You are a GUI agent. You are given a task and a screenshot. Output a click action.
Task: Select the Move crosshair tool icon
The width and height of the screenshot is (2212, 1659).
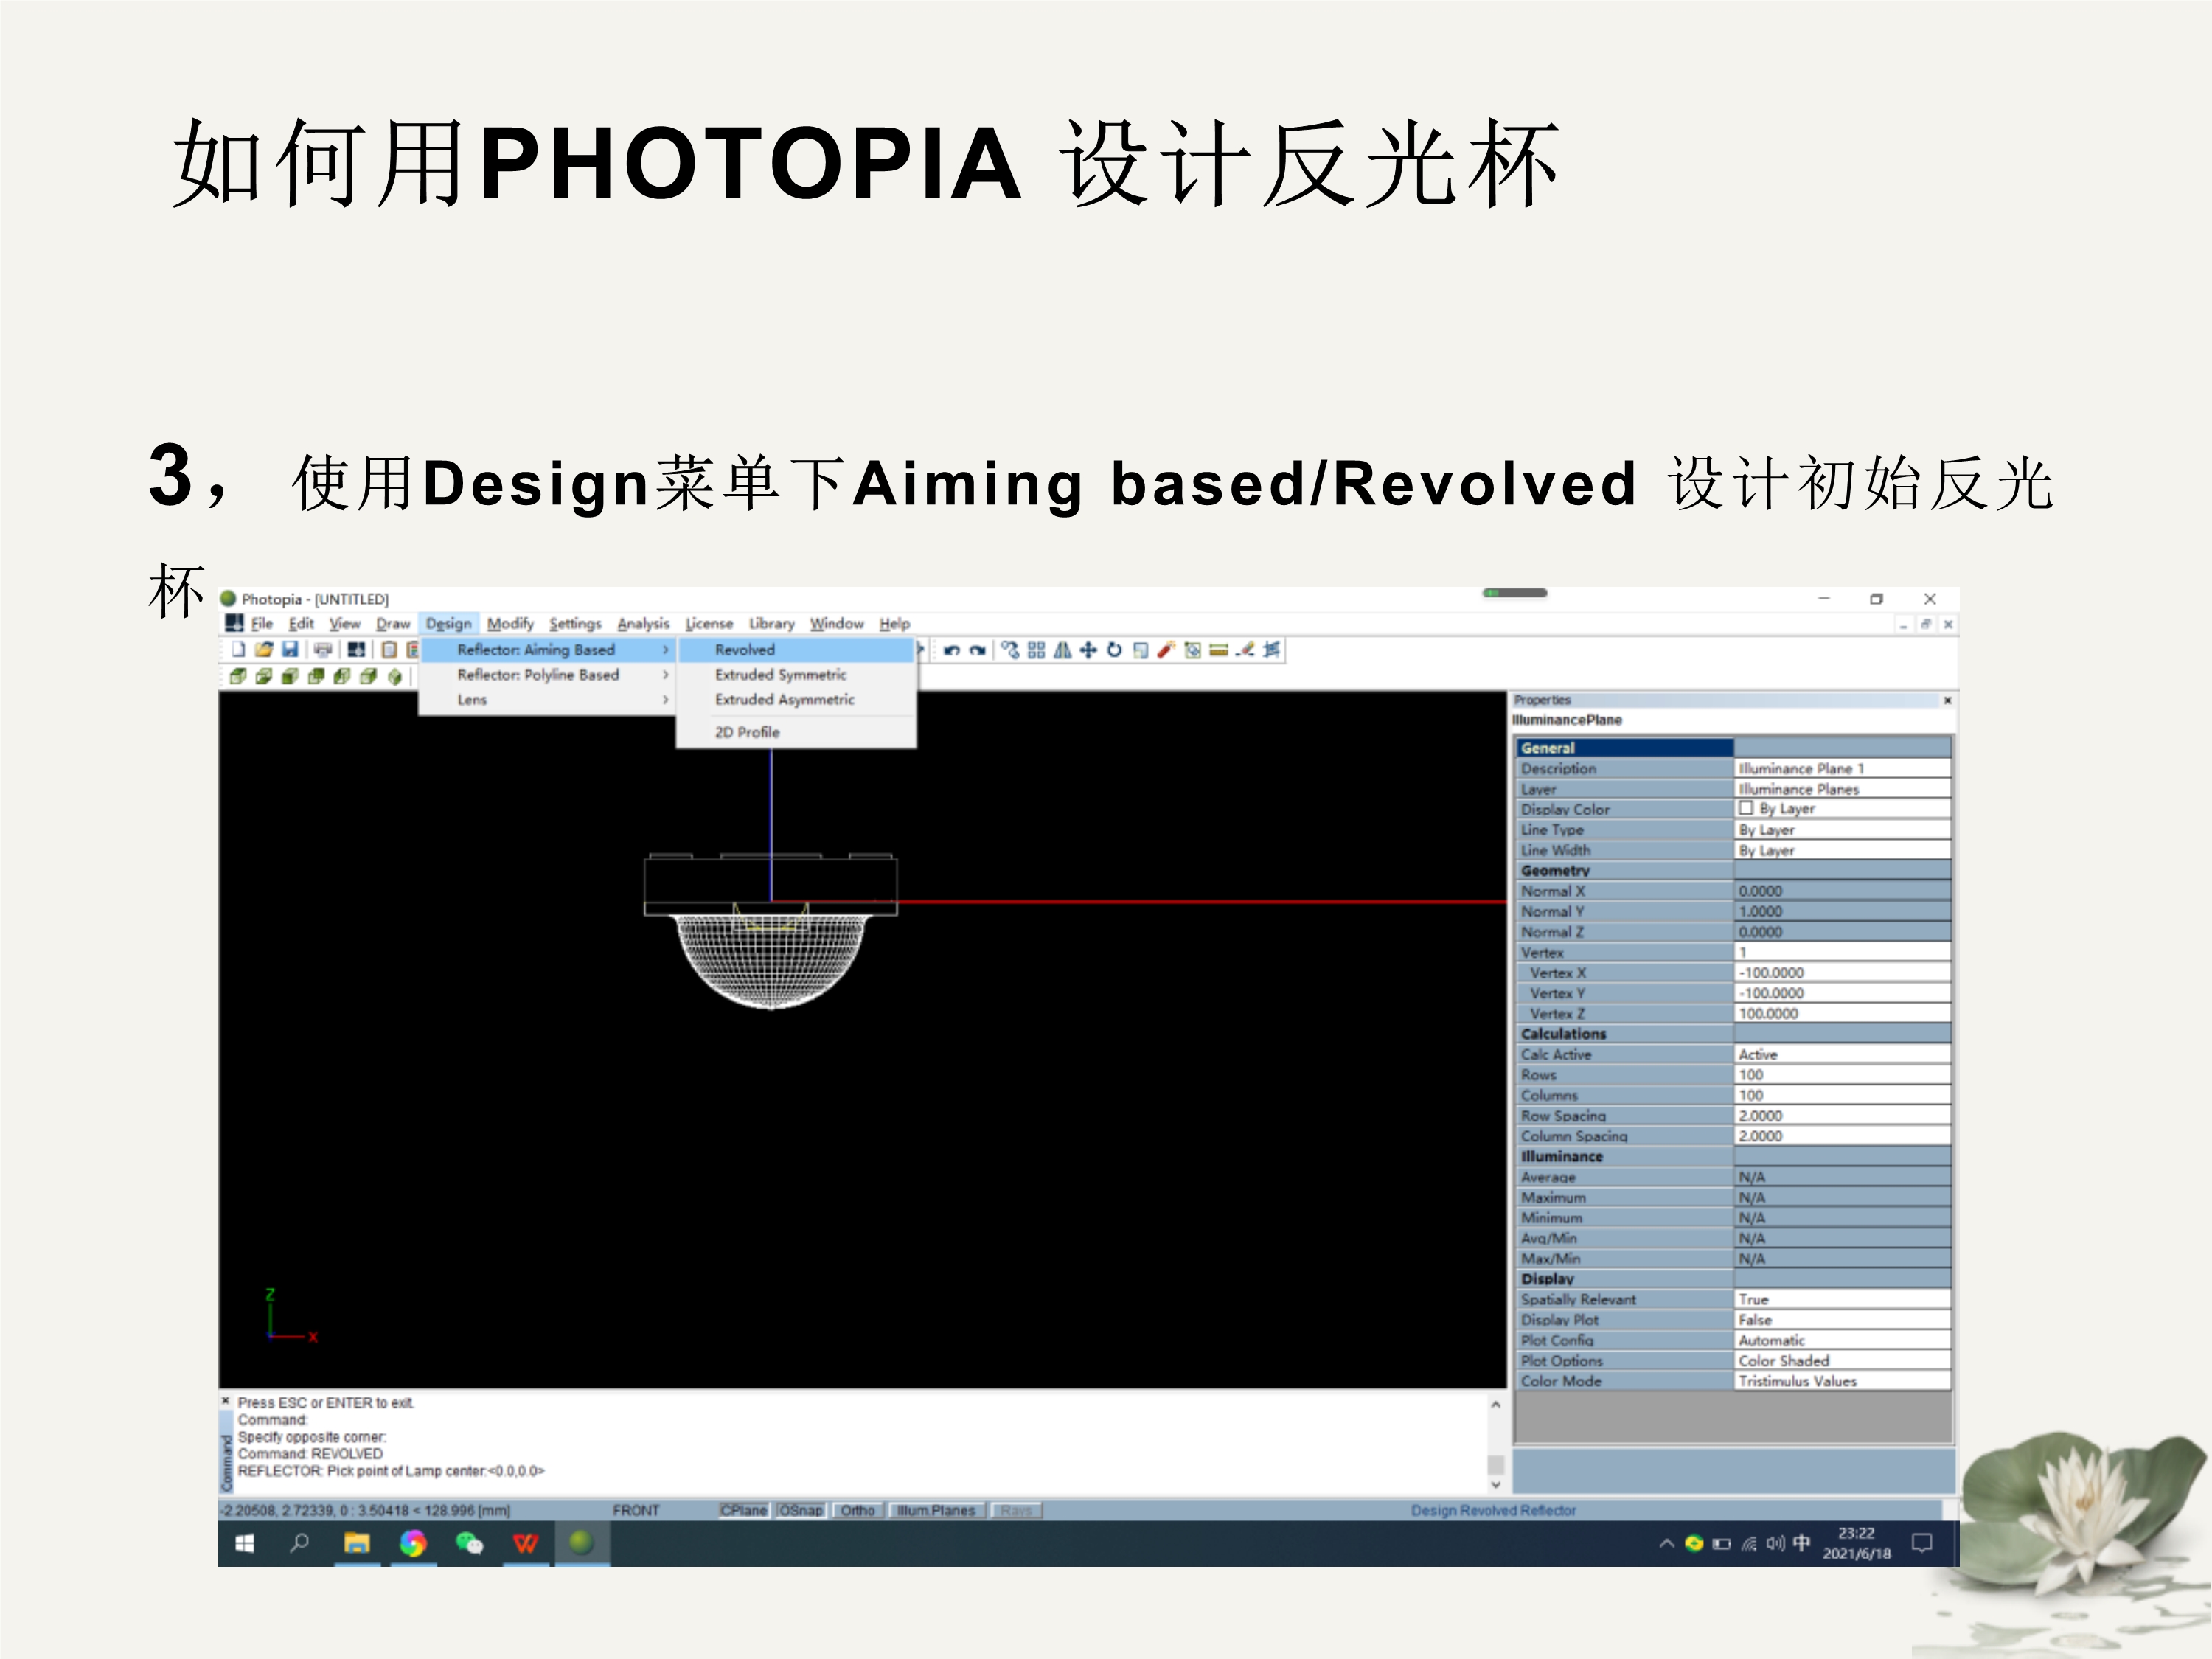point(1088,650)
